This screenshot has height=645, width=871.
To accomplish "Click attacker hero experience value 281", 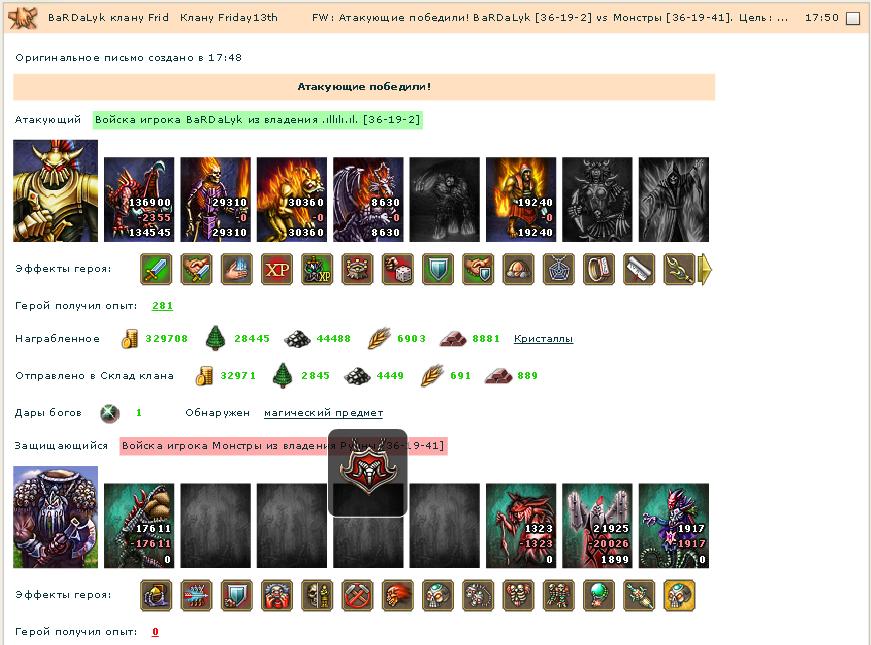I will coord(162,306).
